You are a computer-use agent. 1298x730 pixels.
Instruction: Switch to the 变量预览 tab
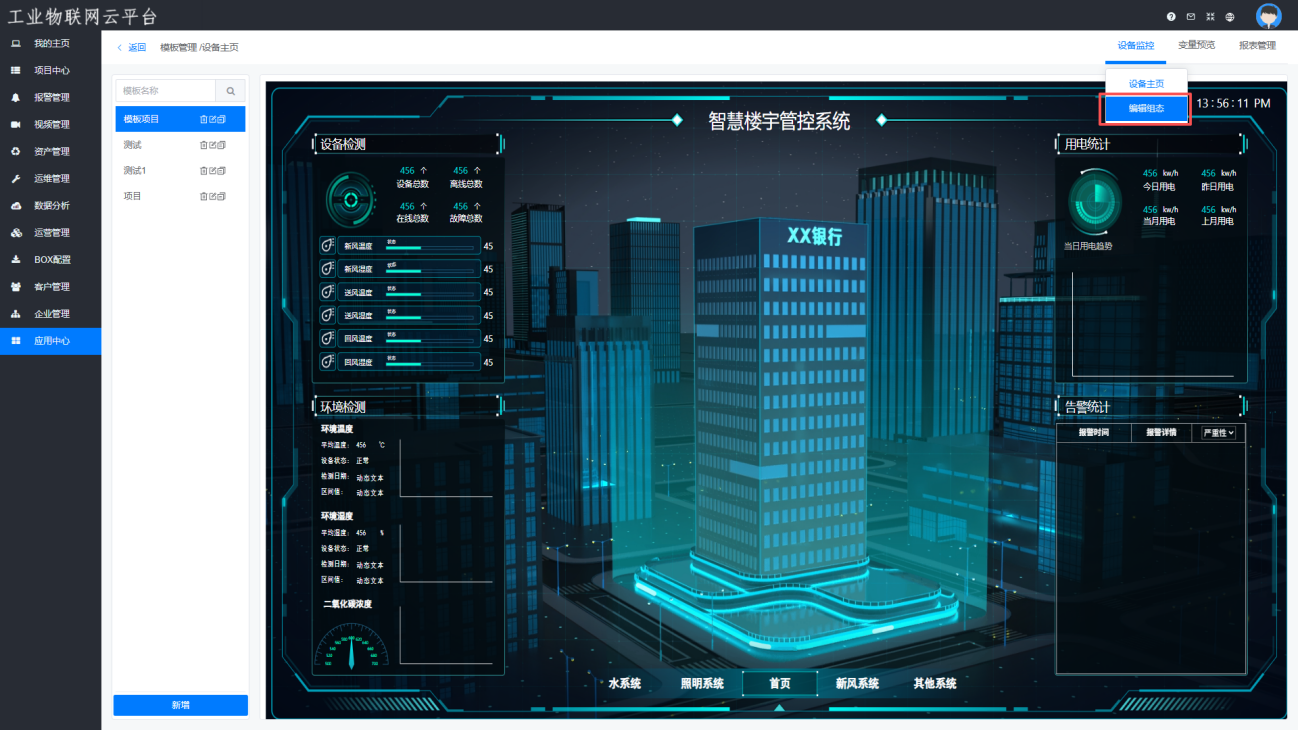tap(1196, 46)
